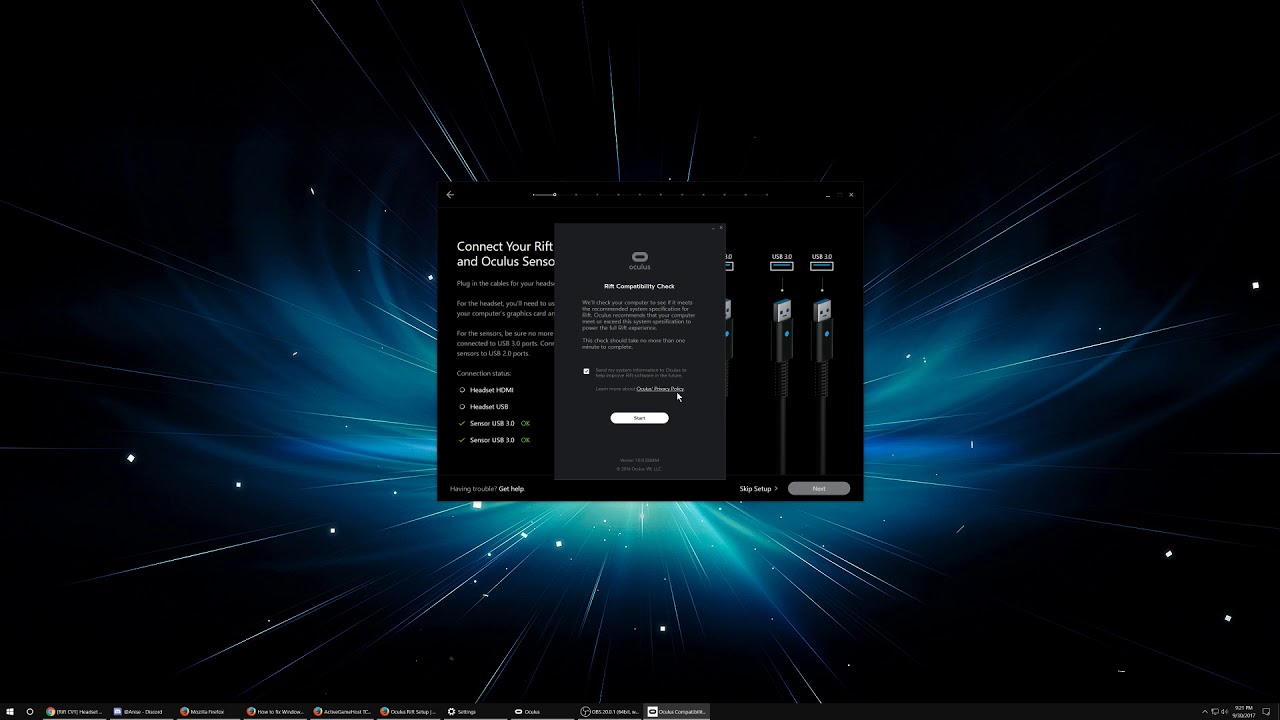The image size is (1280, 720).
Task: Open the Action Center notifications
Action: click(x=1268, y=712)
